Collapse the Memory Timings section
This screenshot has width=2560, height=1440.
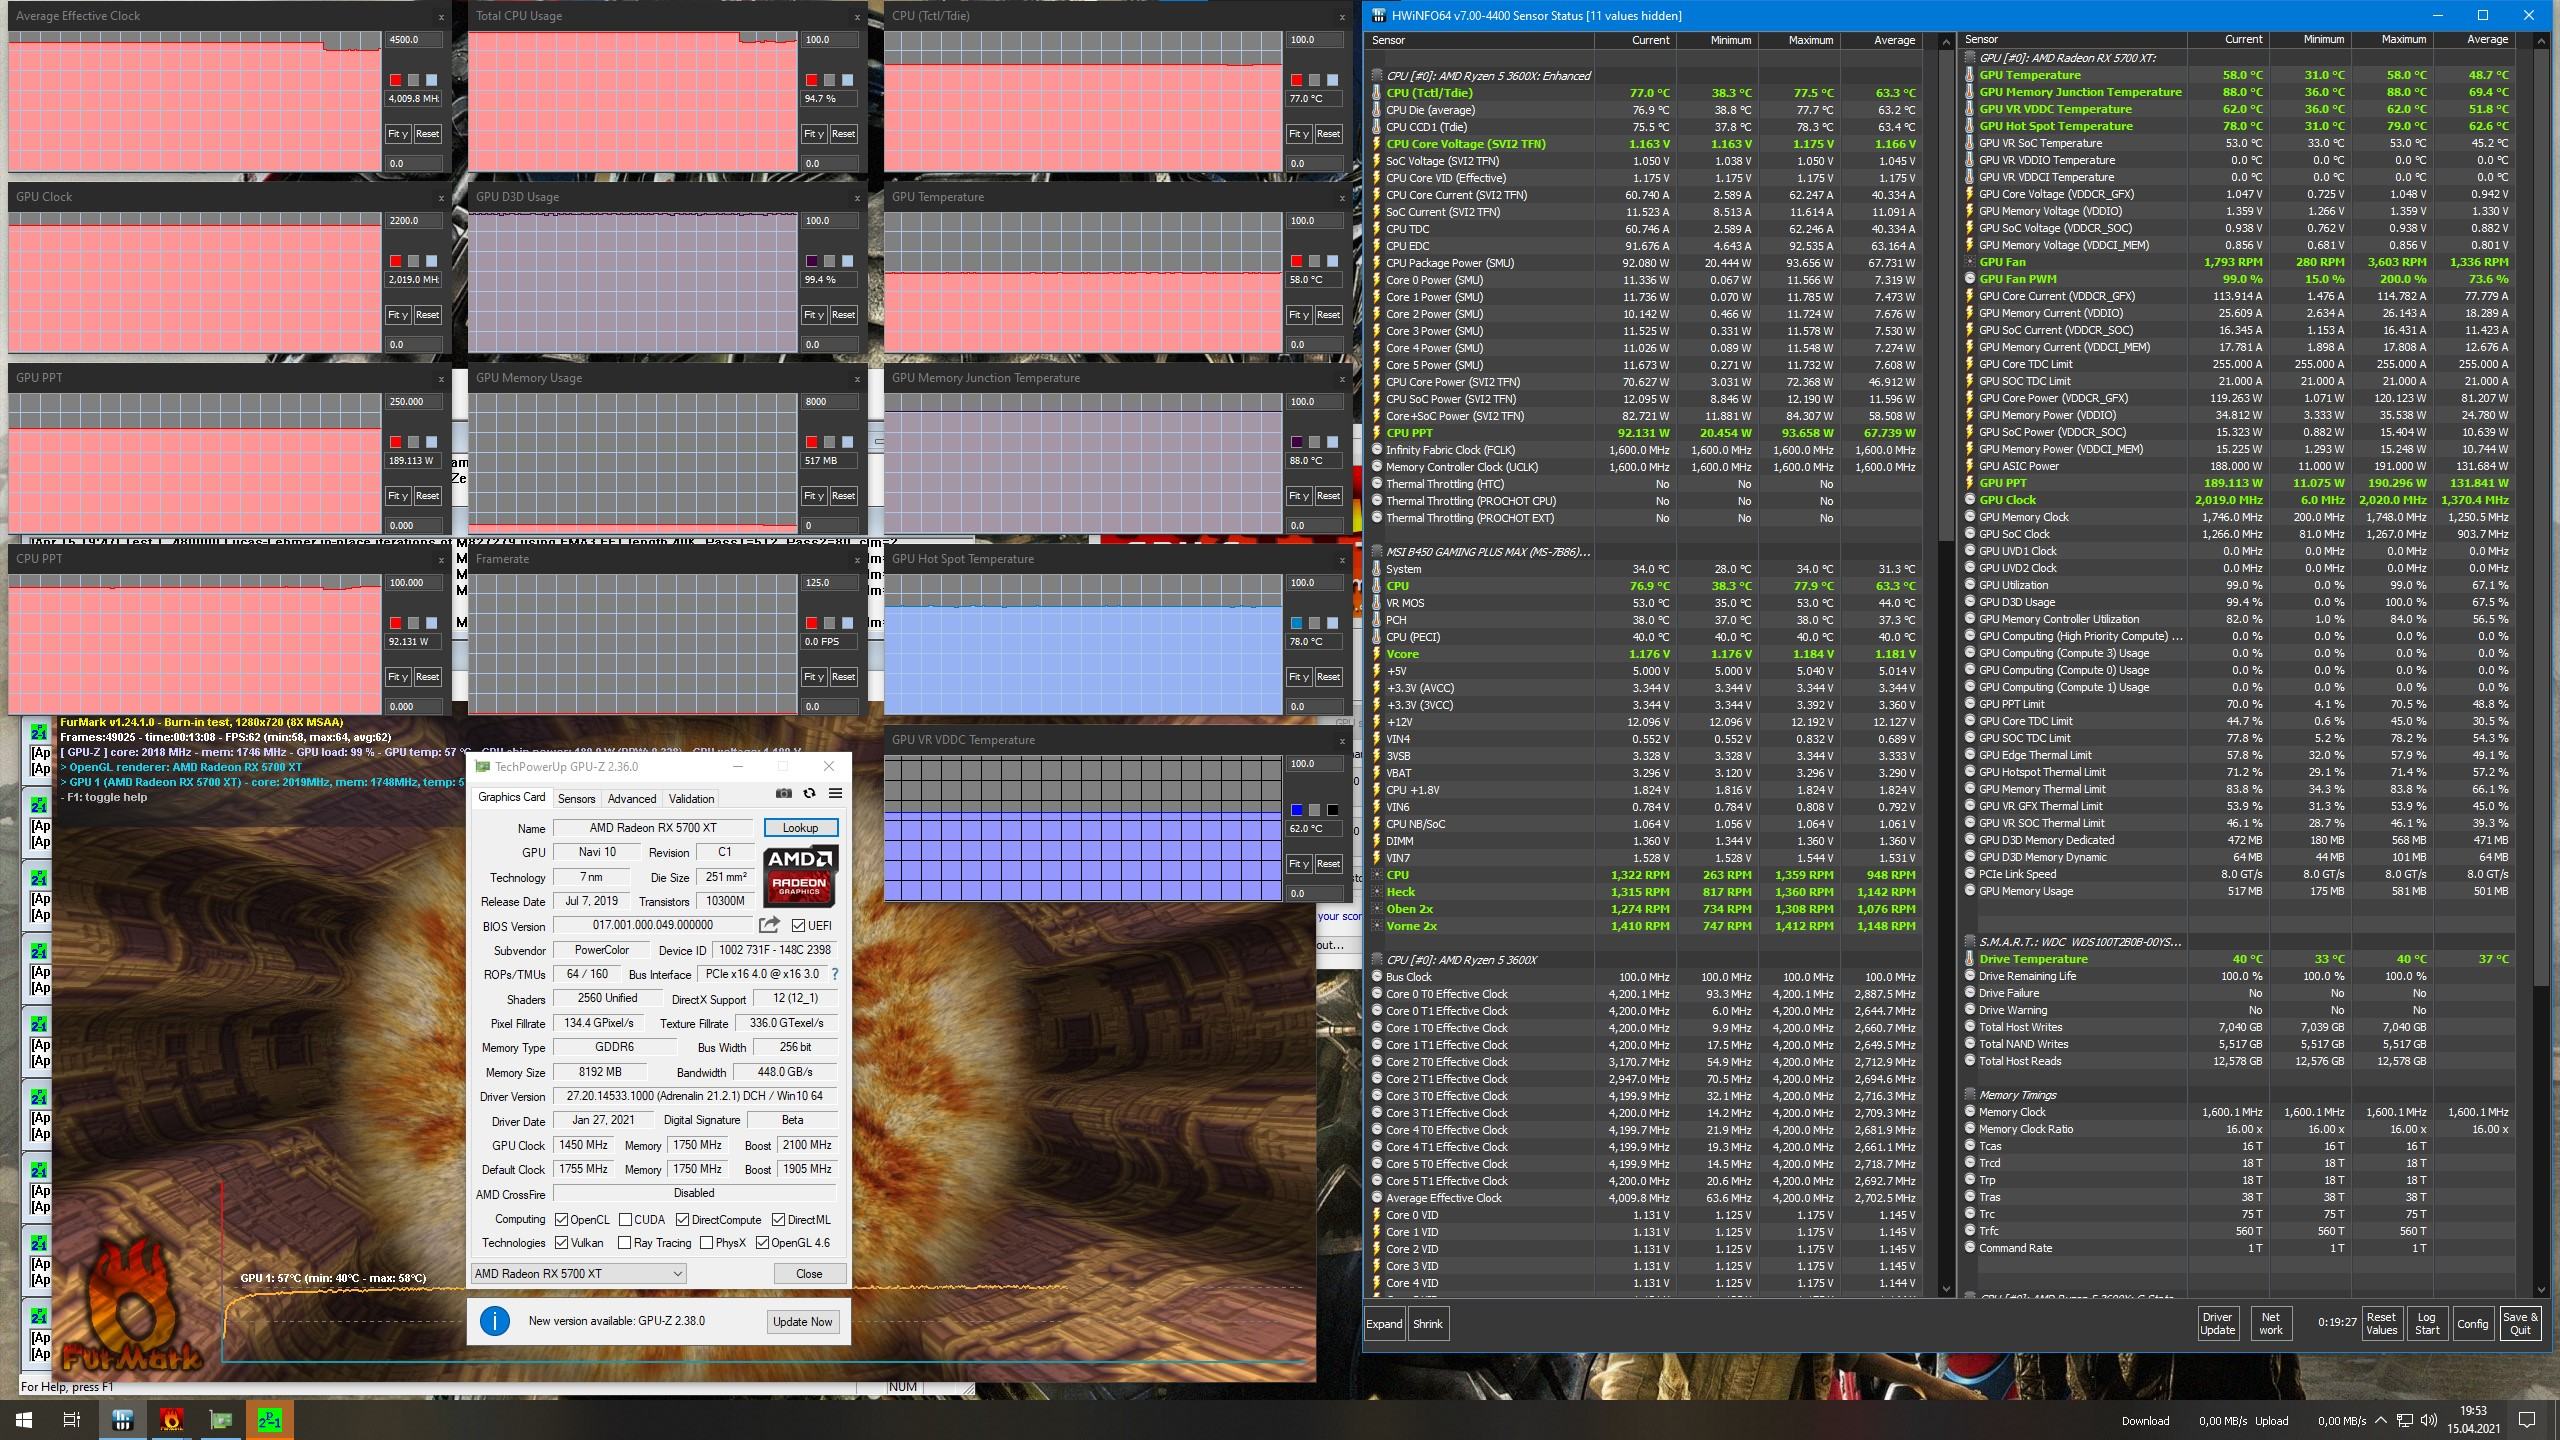point(1970,1095)
